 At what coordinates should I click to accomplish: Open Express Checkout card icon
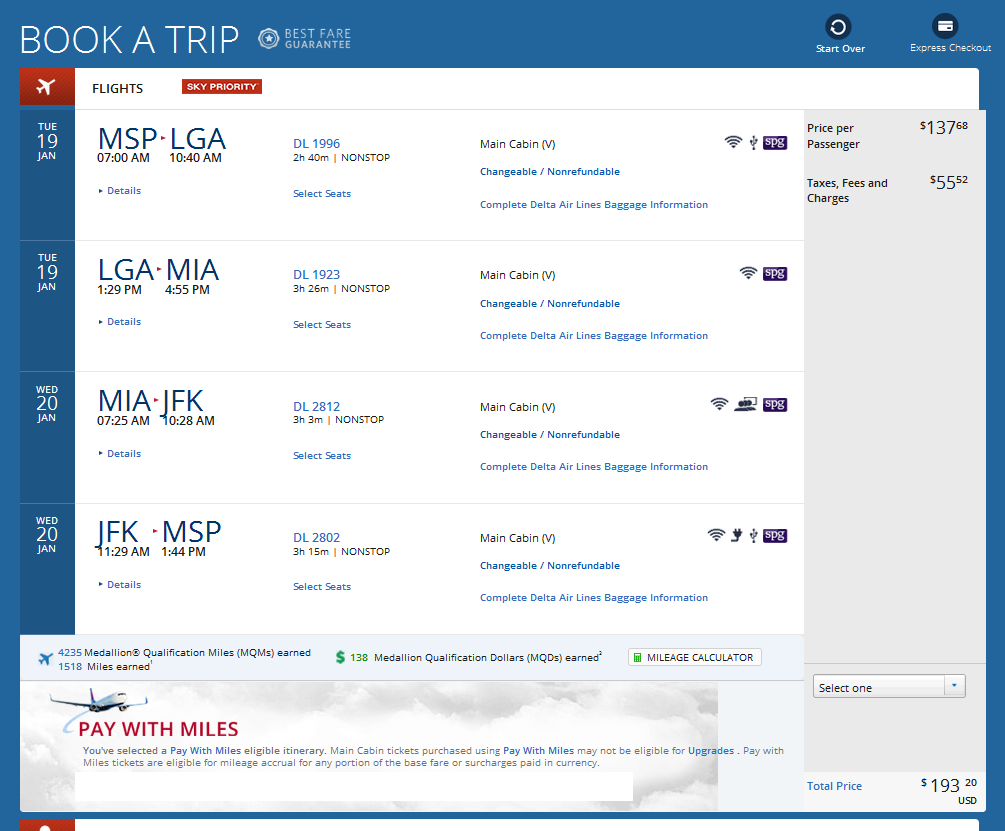click(x=945, y=27)
